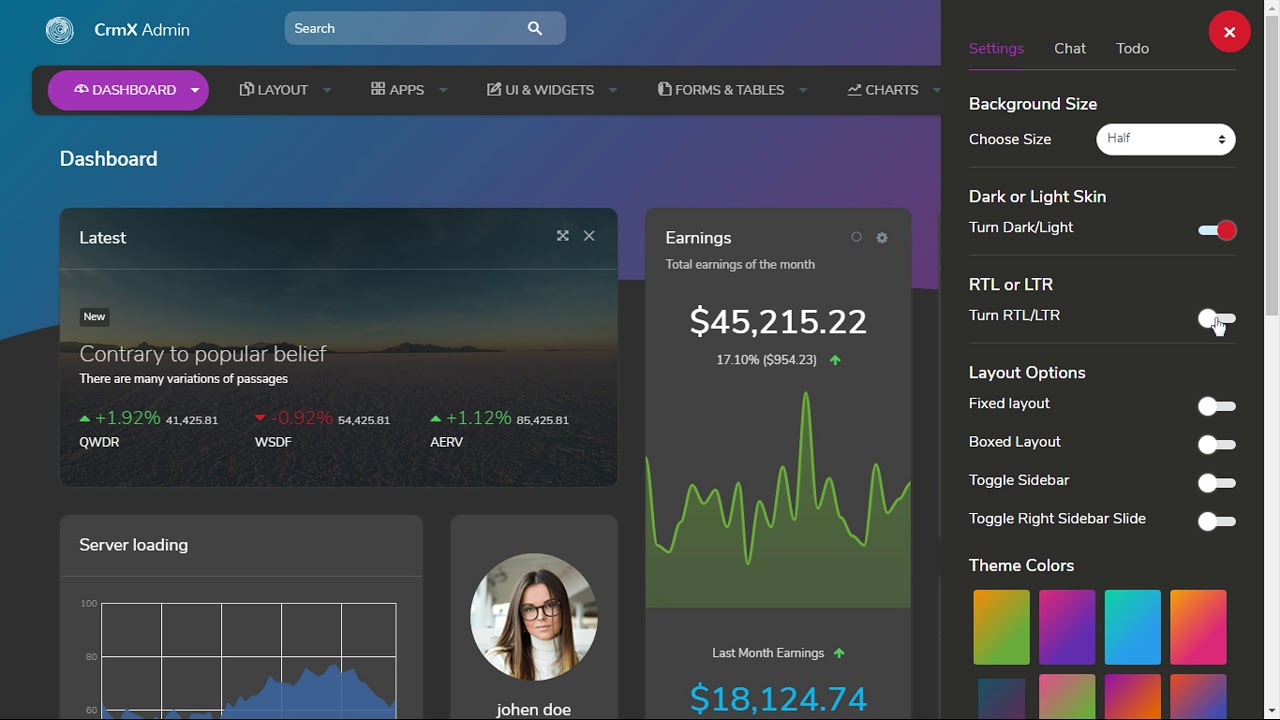Enable the Fixed layout switch
The width and height of the screenshot is (1280, 720).
[x=1217, y=407]
